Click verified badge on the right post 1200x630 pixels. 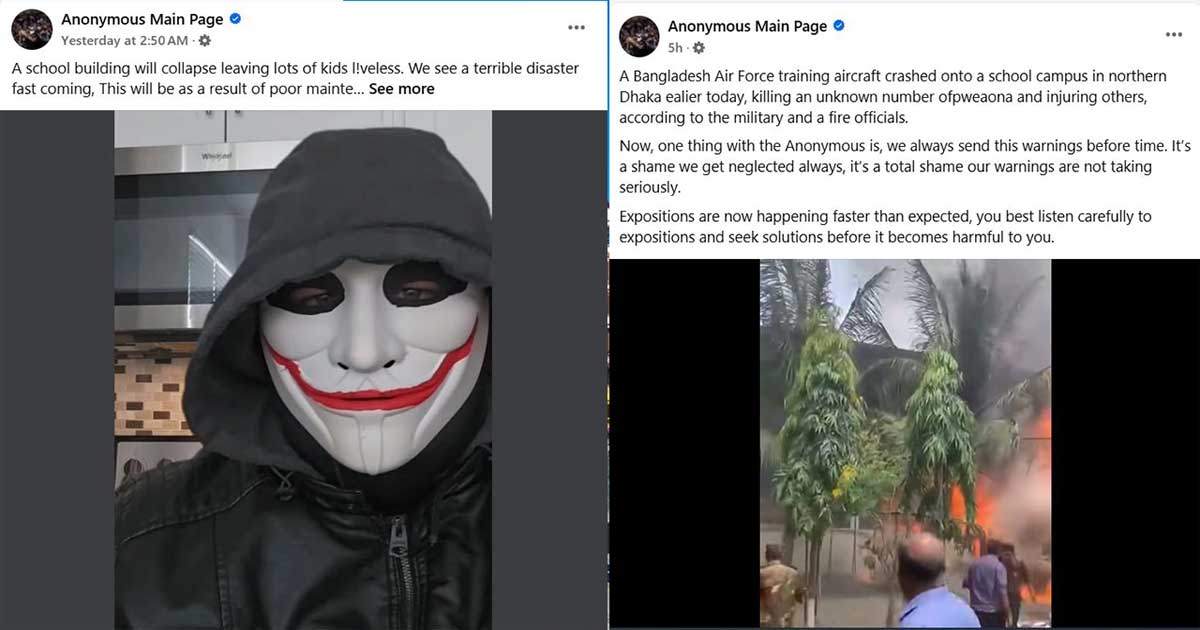839,27
